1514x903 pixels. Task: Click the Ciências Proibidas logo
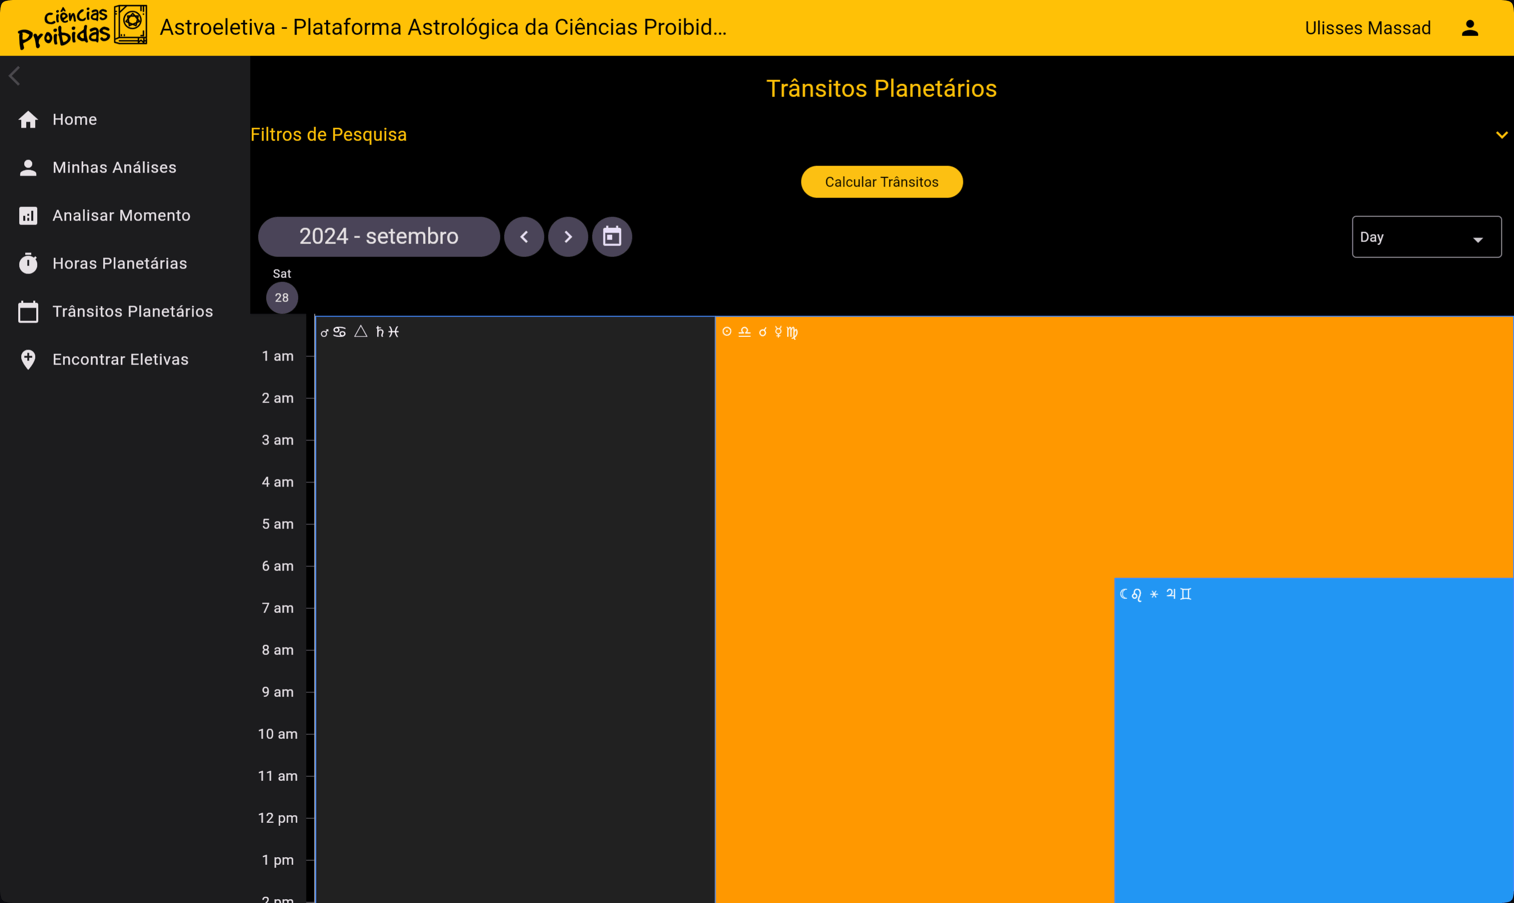click(x=80, y=24)
